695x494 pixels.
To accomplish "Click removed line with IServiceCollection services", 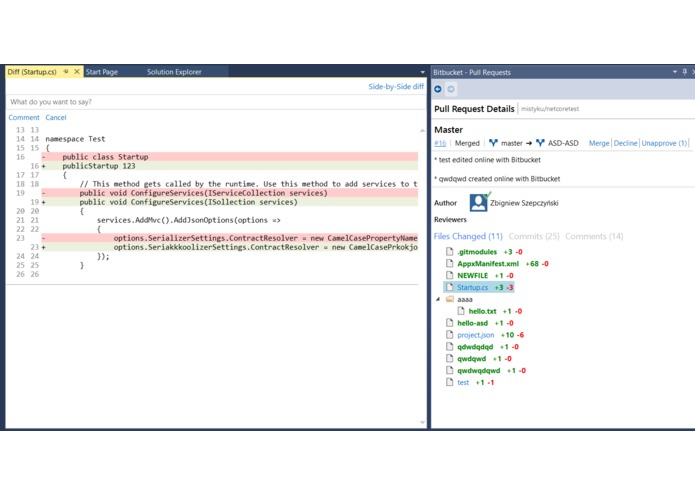I will 230,193.
